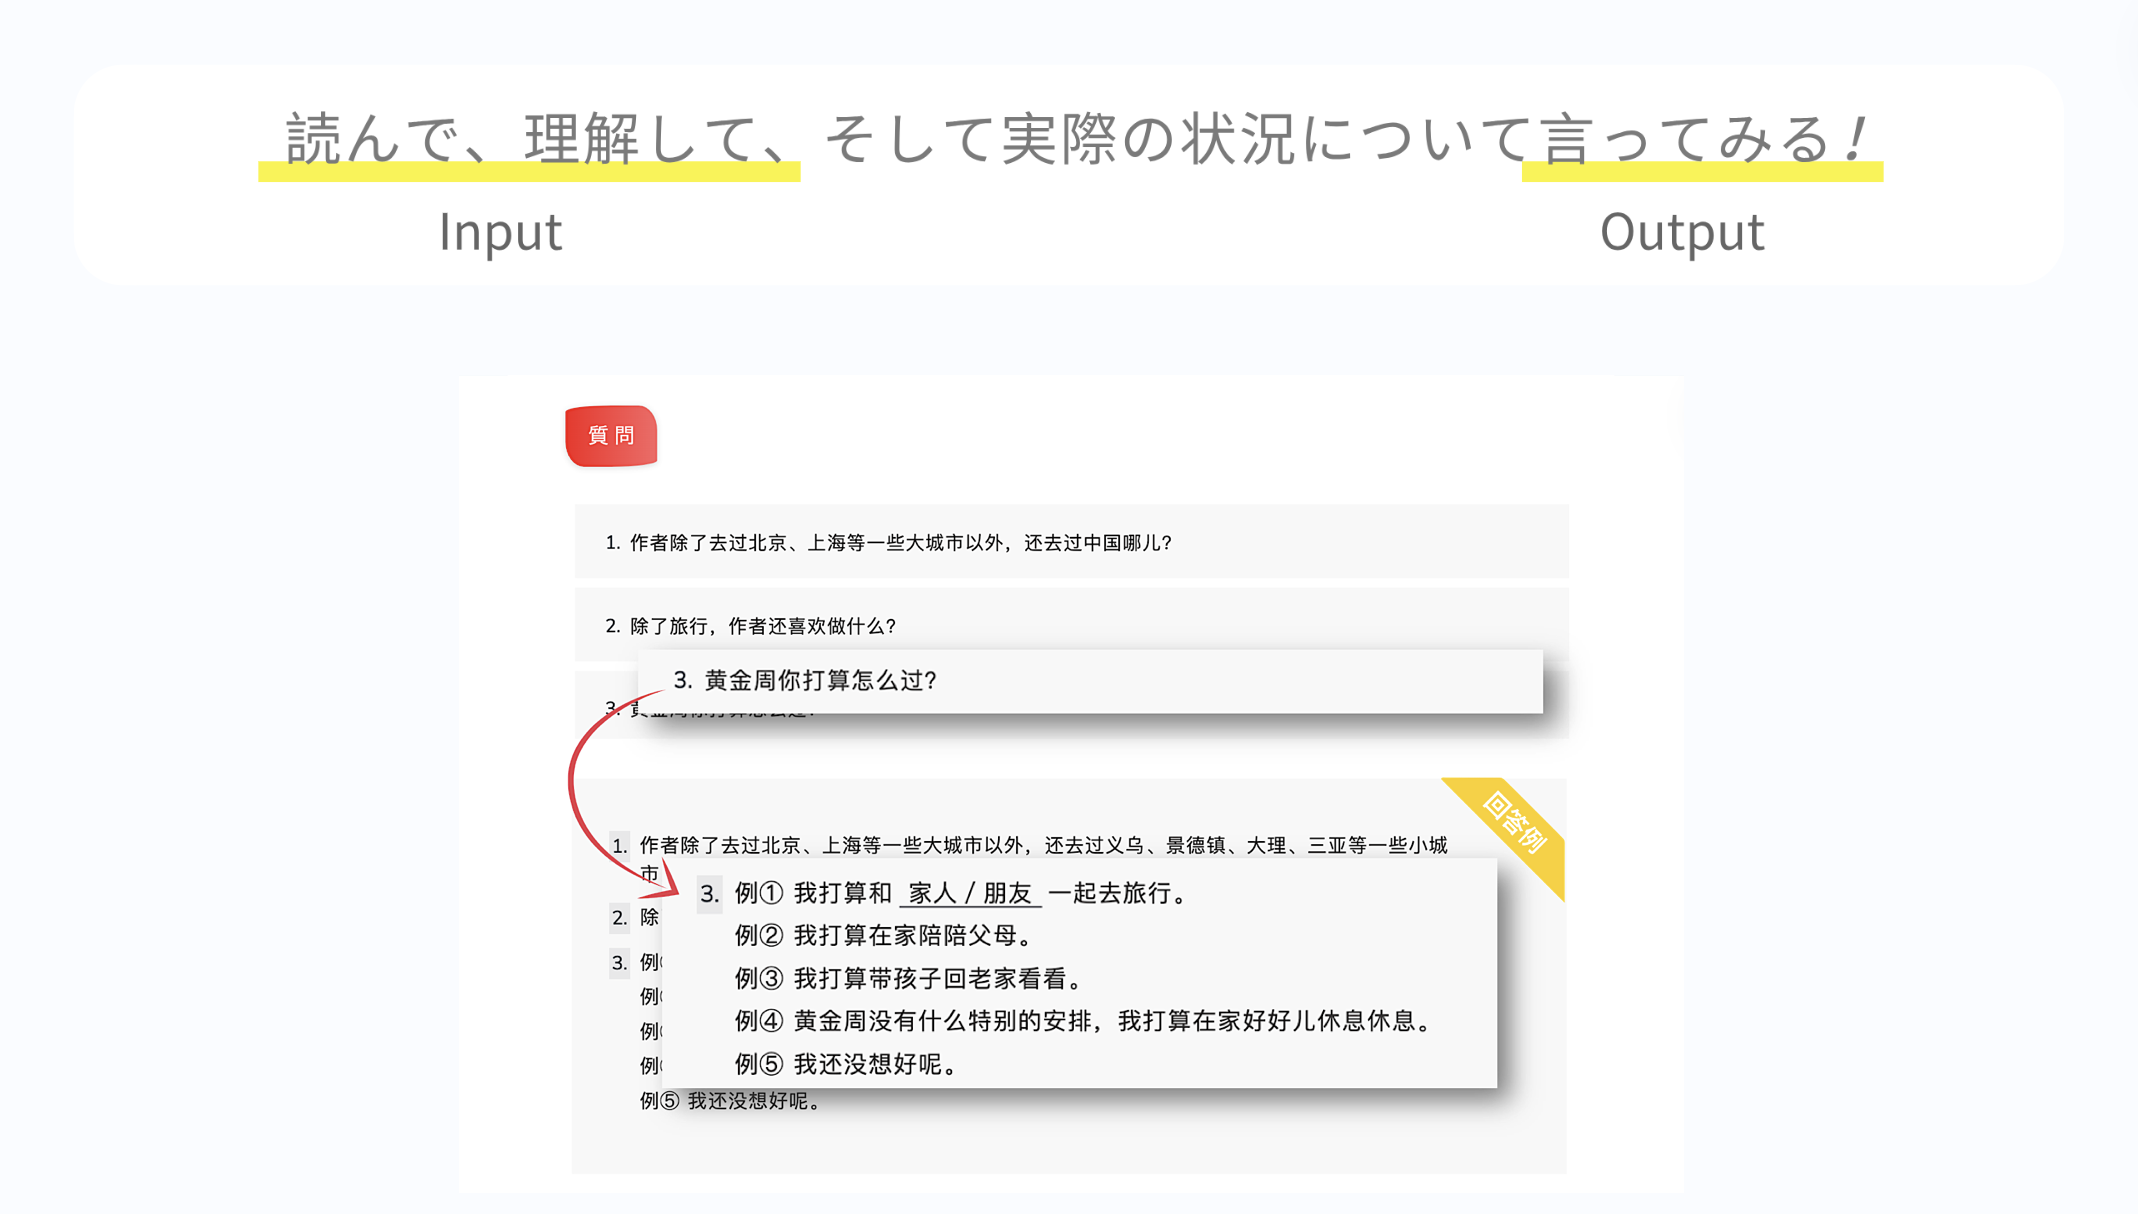Select the Output label
This screenshot has height=1214, width=2138.
(1681, 232)
